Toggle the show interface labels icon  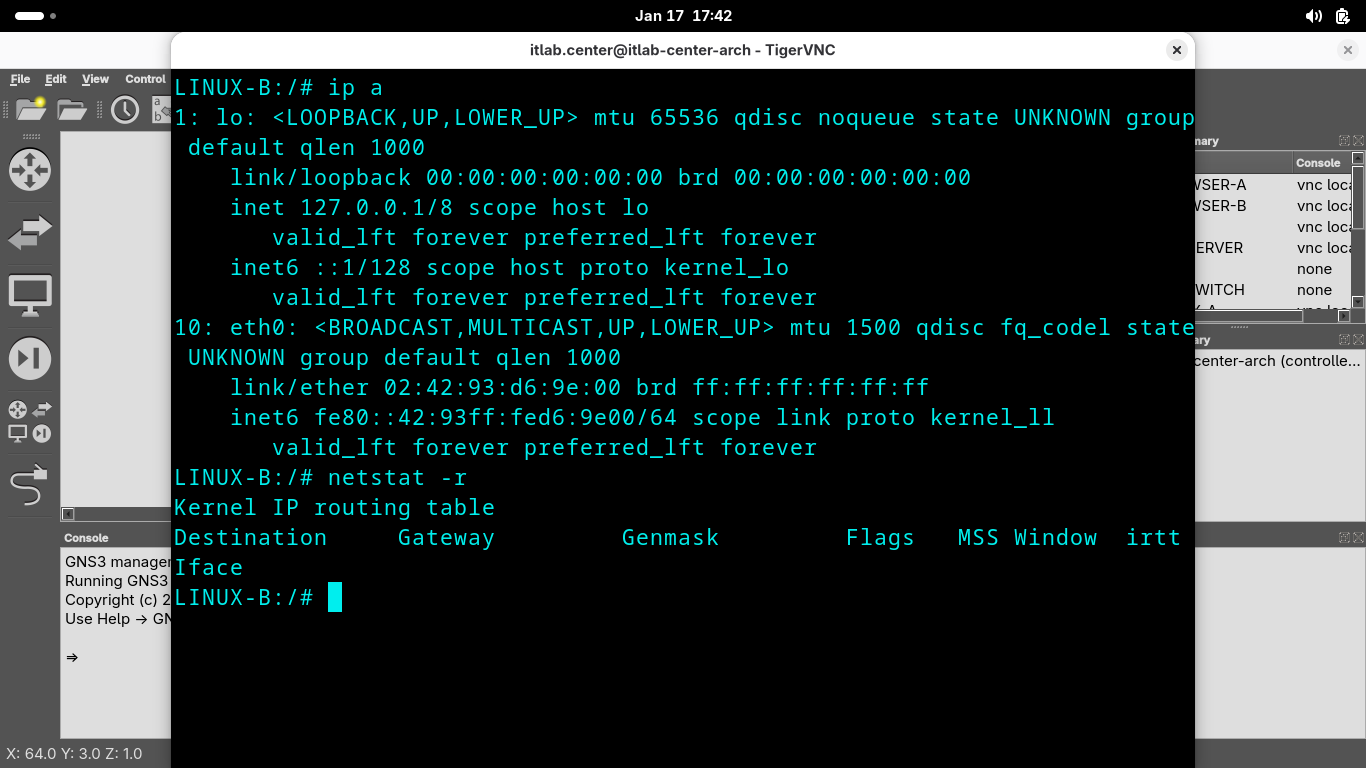(x=160, y=109)
